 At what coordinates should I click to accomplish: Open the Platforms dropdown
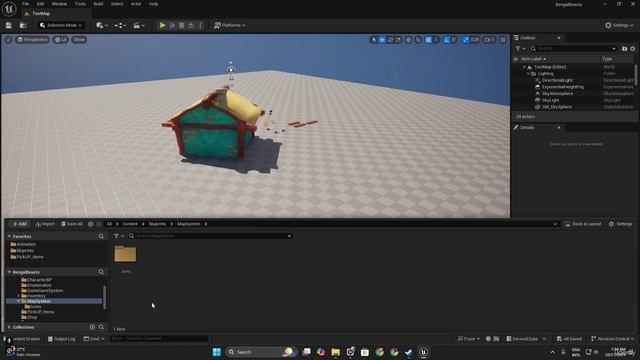tap(230, 25)
